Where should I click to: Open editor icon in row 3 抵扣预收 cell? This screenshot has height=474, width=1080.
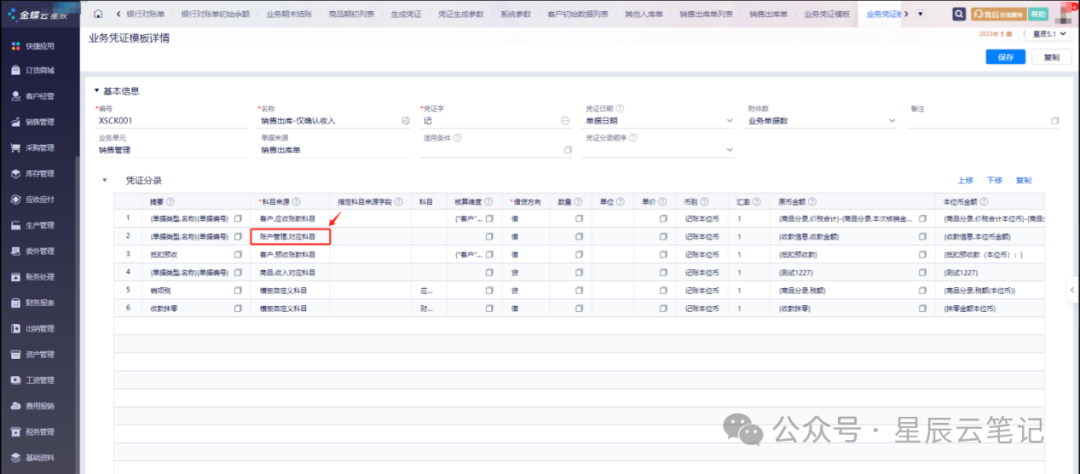238,255
